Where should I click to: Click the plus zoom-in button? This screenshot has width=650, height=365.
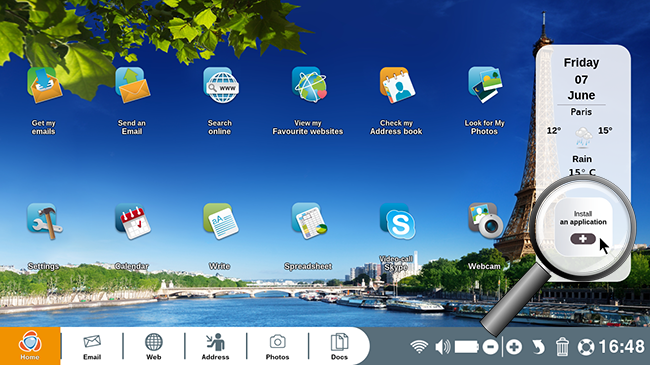(x=514, y=347)
